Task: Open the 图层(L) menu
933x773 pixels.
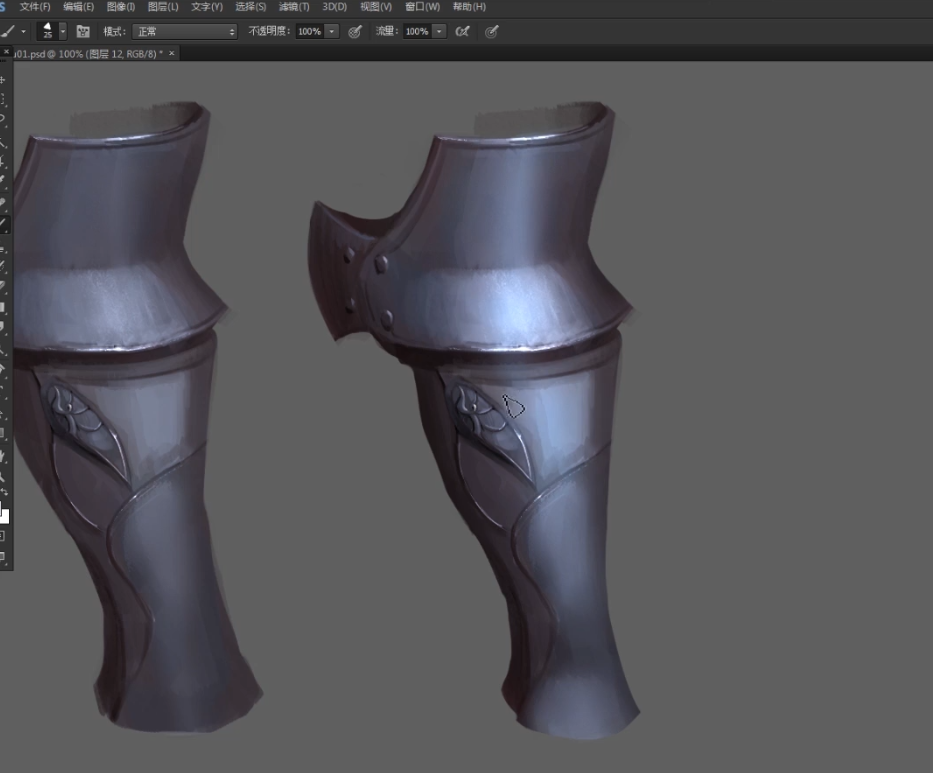Action: click(x=163, y=7)
